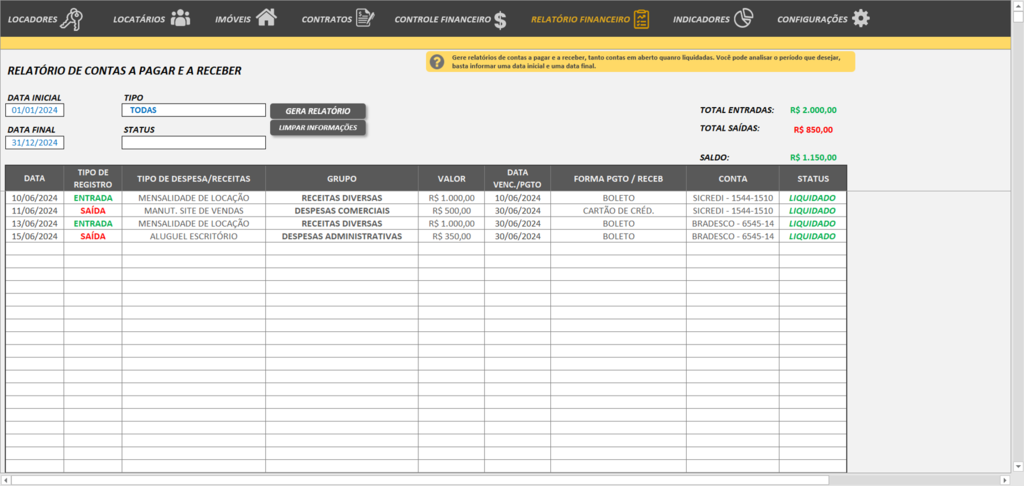
Task: Click the Total Saídas value R$ 850,00
Action: pos(813,130)
